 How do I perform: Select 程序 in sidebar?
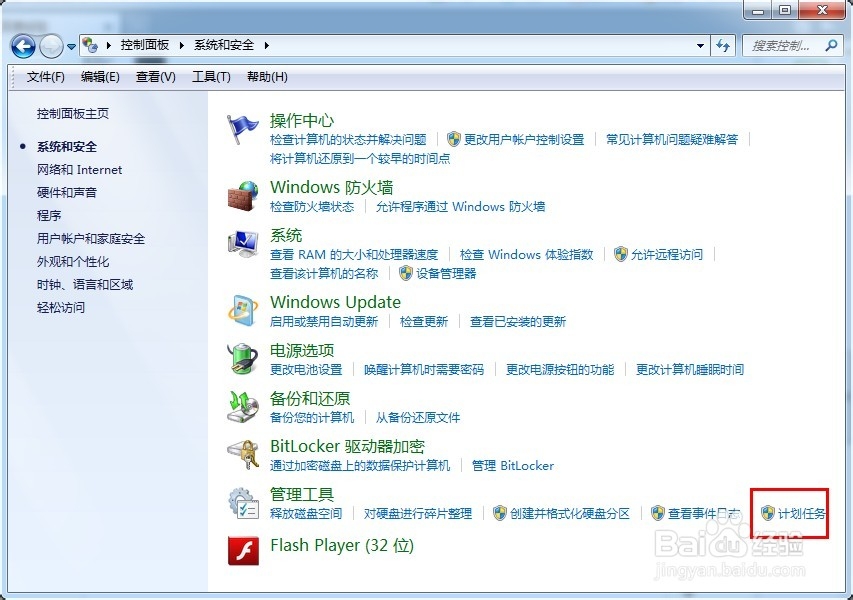point(49,215)
